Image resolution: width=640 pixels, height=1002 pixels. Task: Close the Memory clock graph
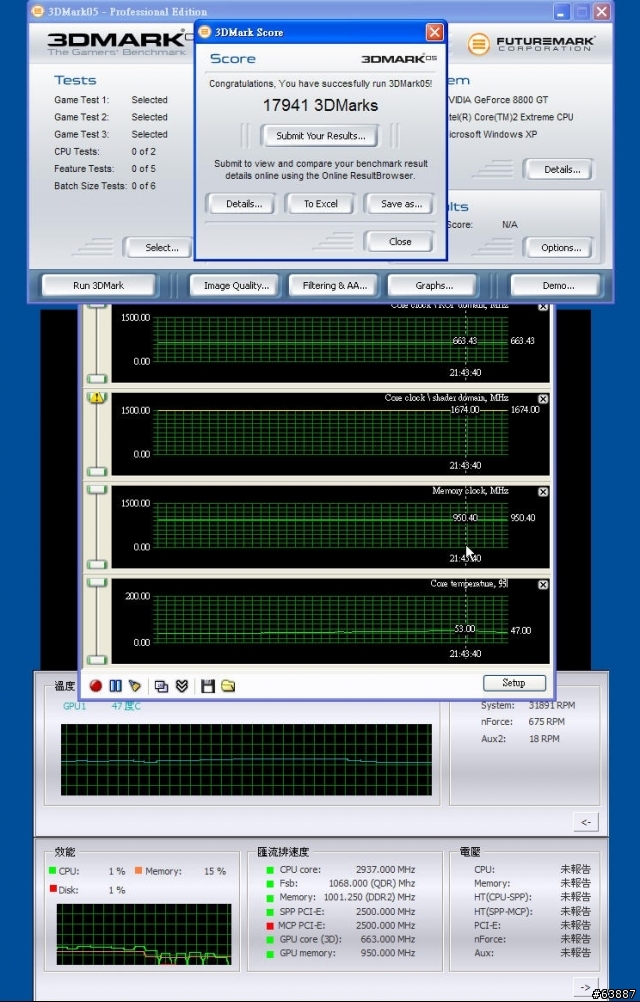click(543, 491)
